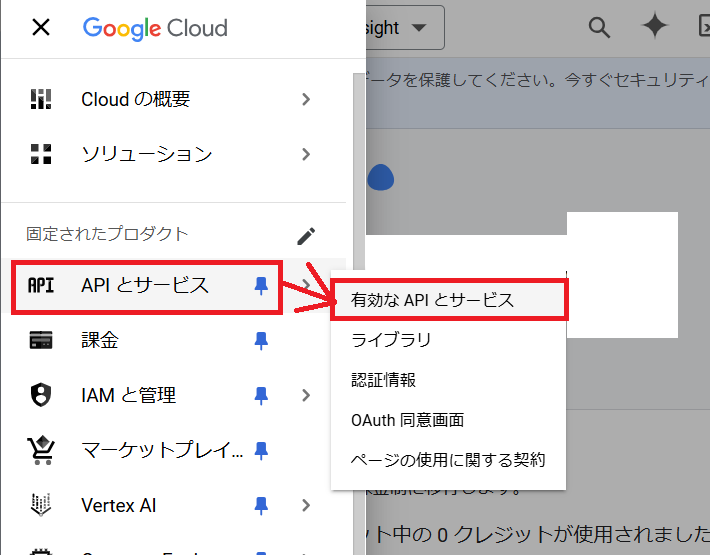Expand the ソリューション chevron

(306, 154)
